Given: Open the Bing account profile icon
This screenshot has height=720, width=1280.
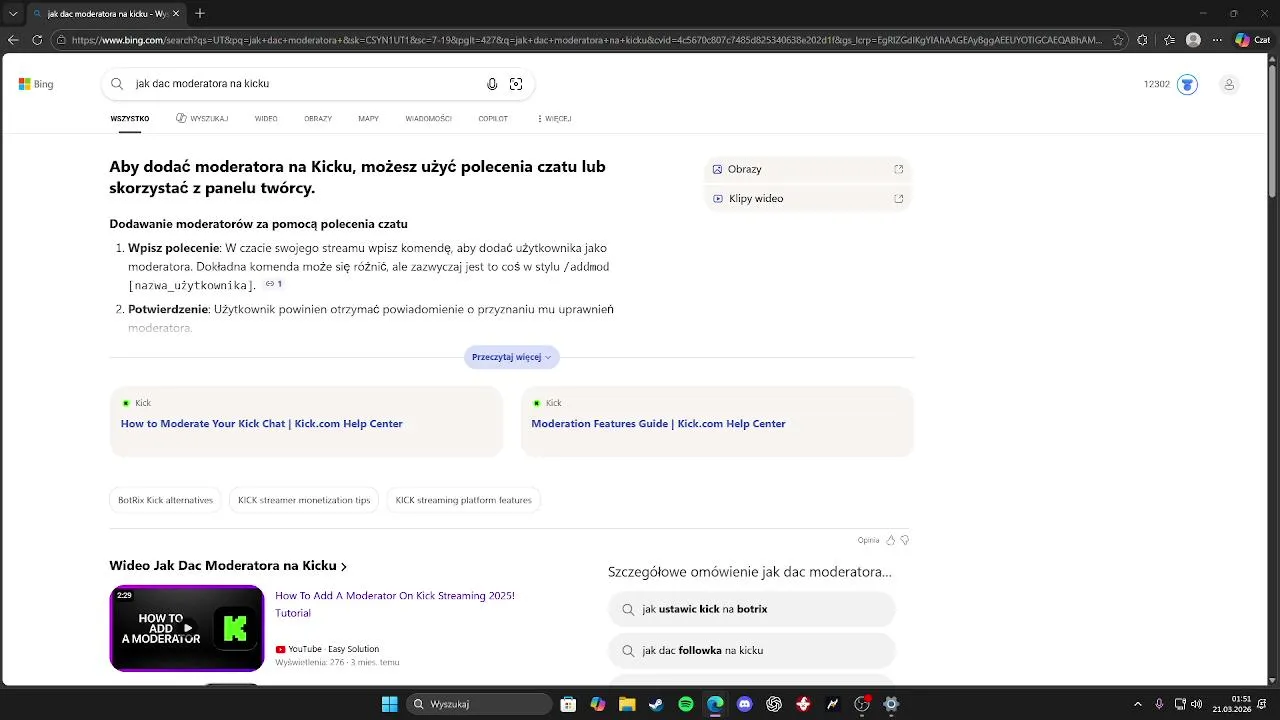Looking at the screenshot, I should (x=1229, y=84).
